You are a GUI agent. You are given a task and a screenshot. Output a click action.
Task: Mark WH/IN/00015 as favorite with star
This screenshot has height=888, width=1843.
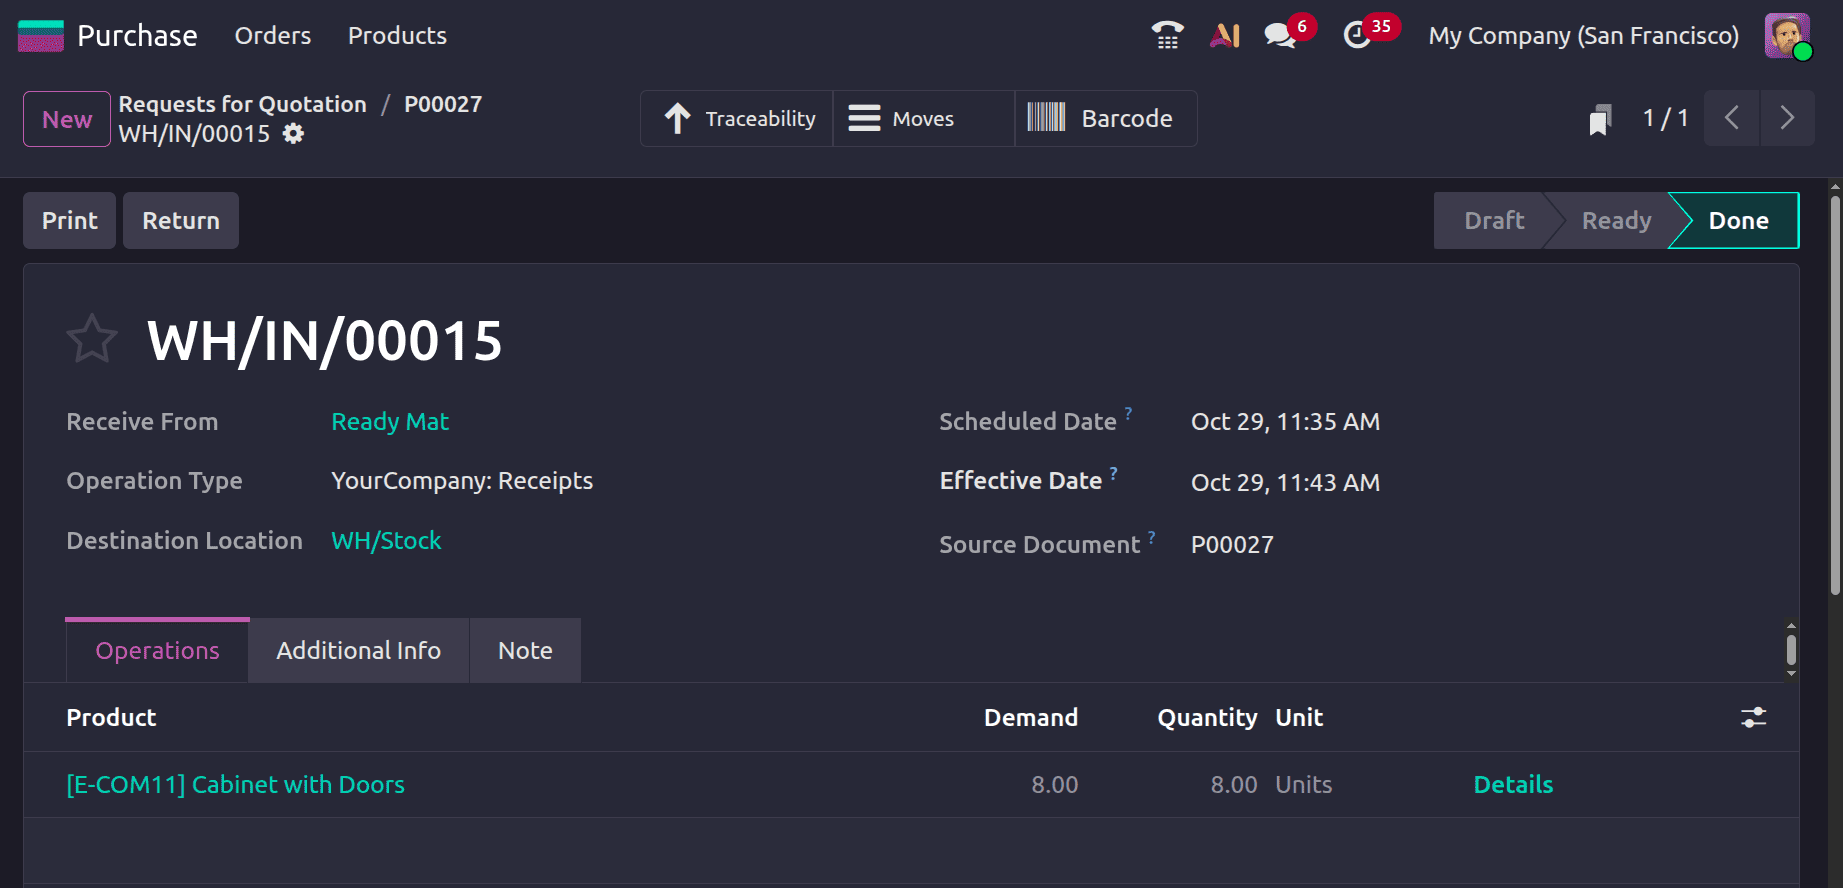click(92, 339)
